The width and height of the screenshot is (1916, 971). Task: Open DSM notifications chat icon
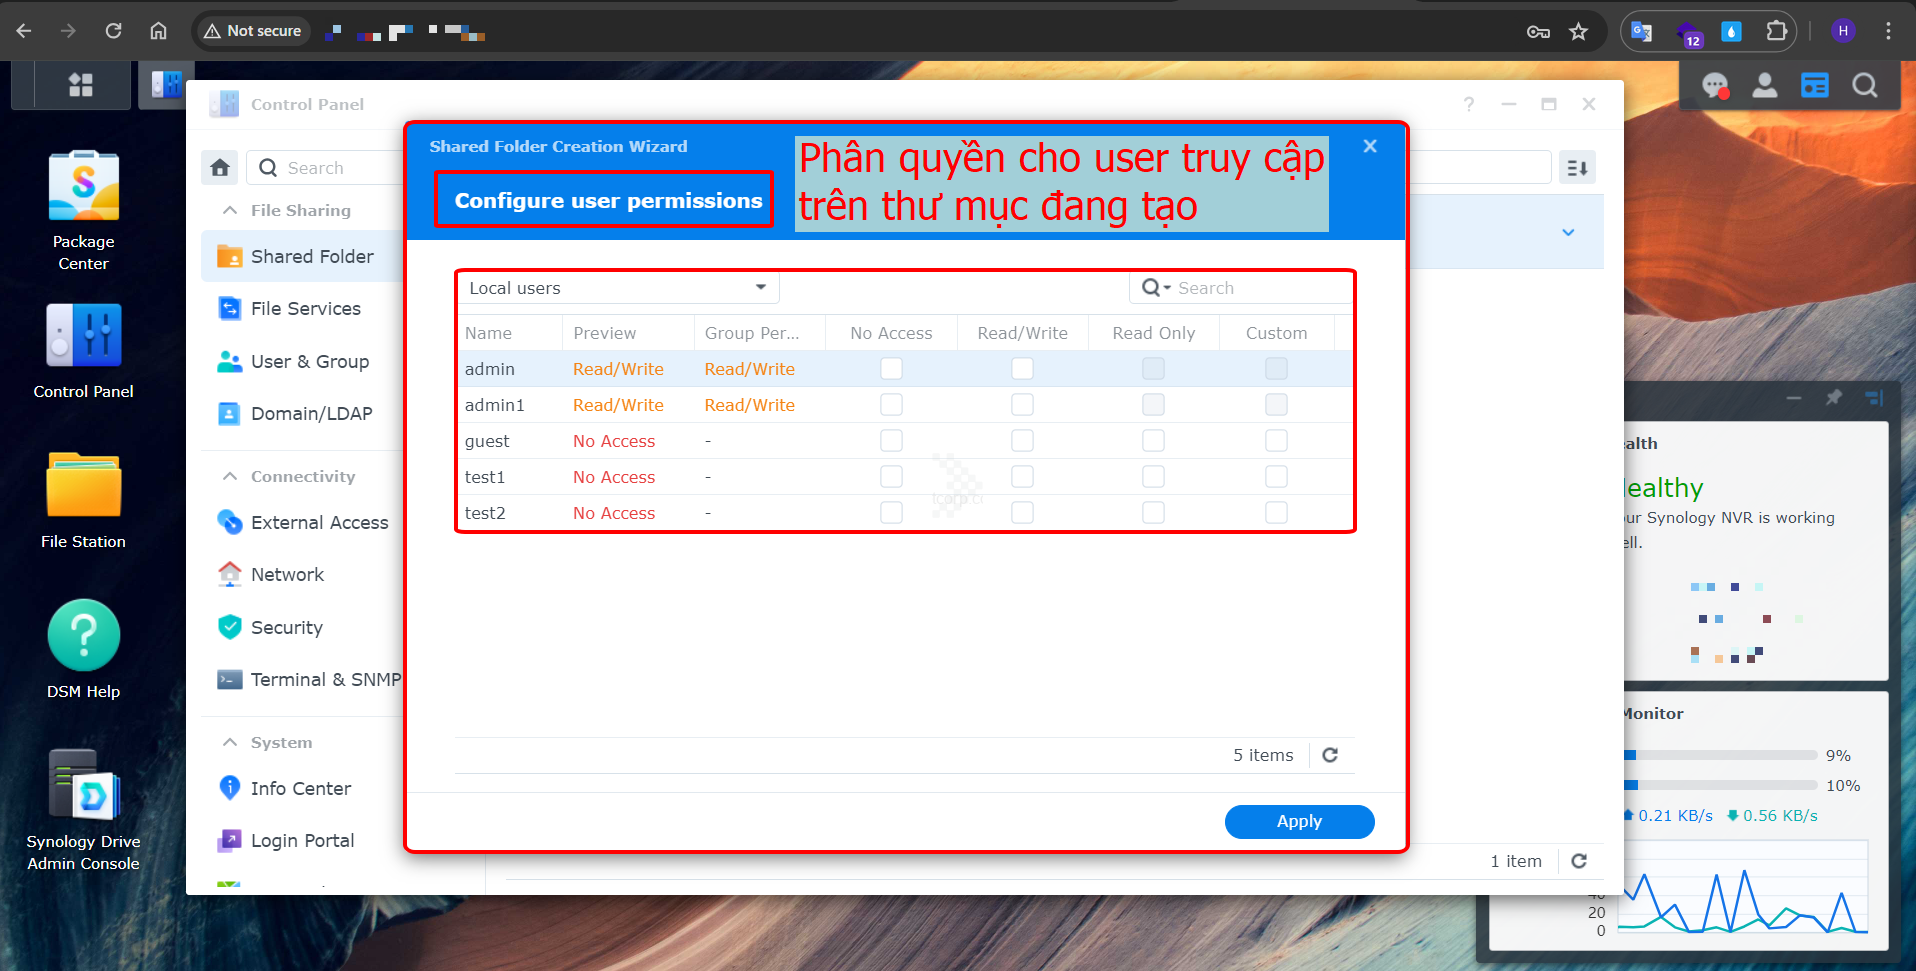click(1715, 86)
